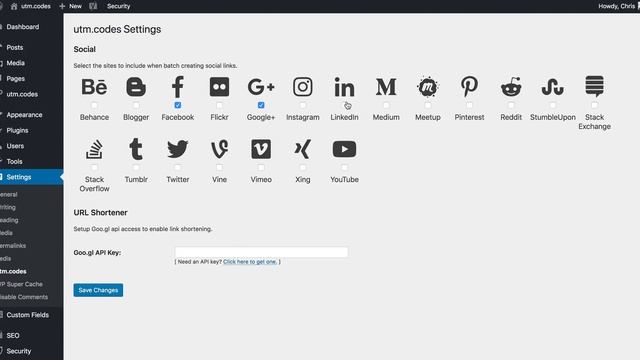This screenshot has width=640, height=360.
Task: Check the Blogger checkbox
Action: (136, 105)
